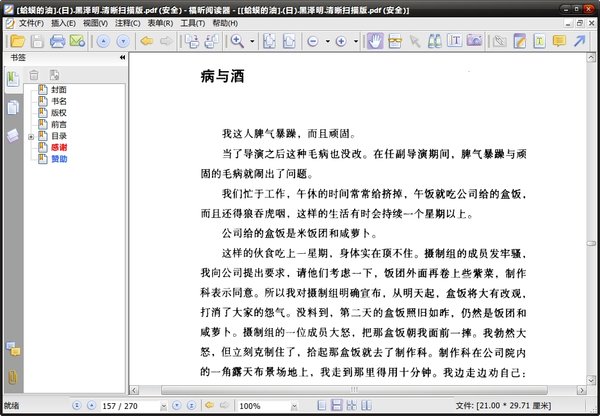This screenshot has width=600, height=416.
Task: Open the 文件(F) menu
Action: [24, 21]
